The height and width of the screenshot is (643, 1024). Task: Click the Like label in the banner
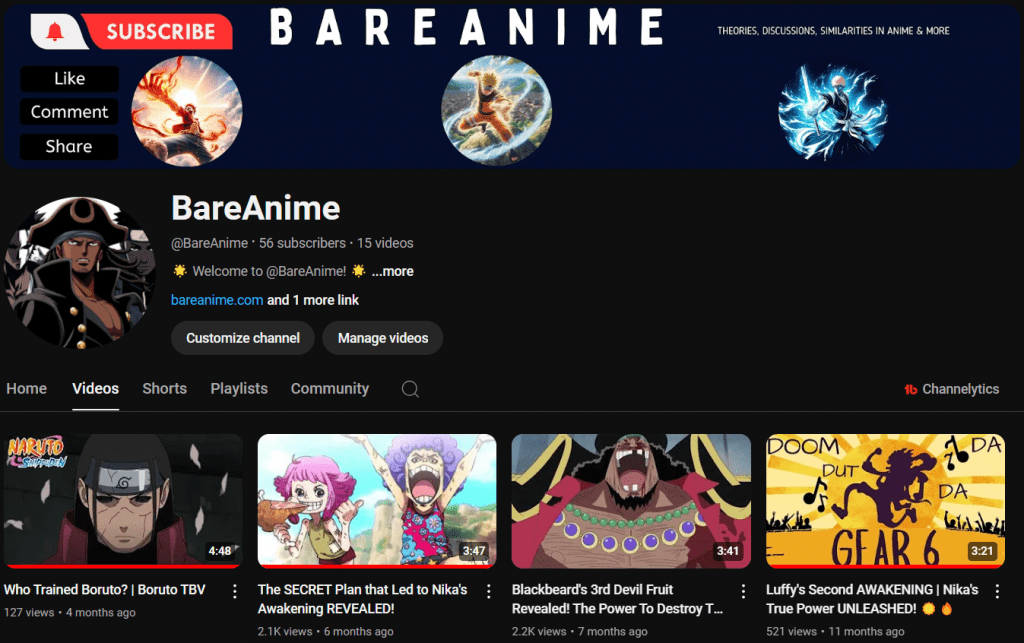(x=69, y=78)
